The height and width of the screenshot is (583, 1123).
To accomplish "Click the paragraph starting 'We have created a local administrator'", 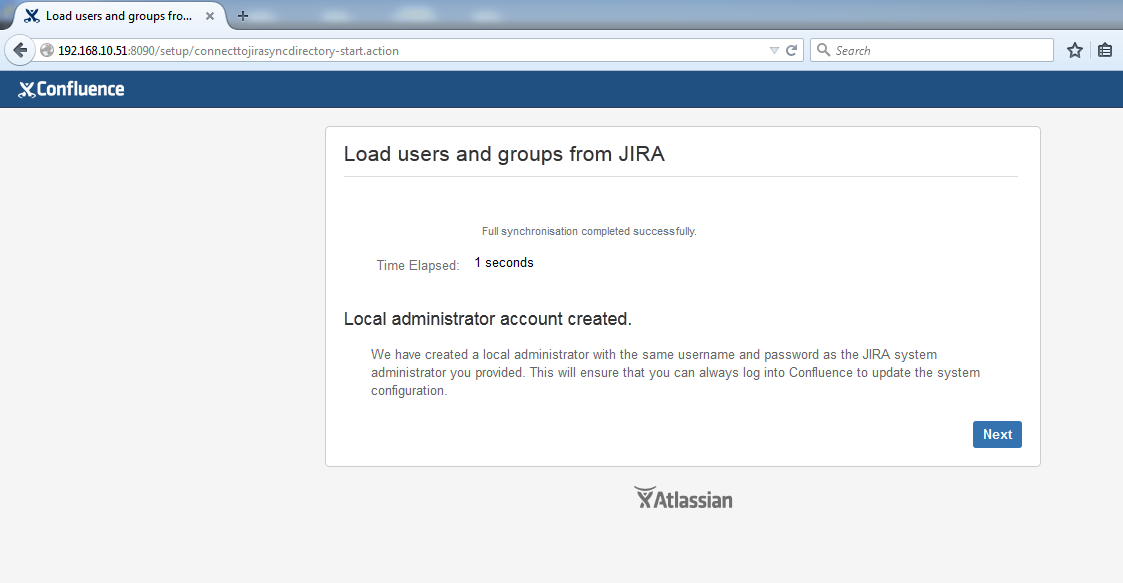I will click(x=675, y=372).
